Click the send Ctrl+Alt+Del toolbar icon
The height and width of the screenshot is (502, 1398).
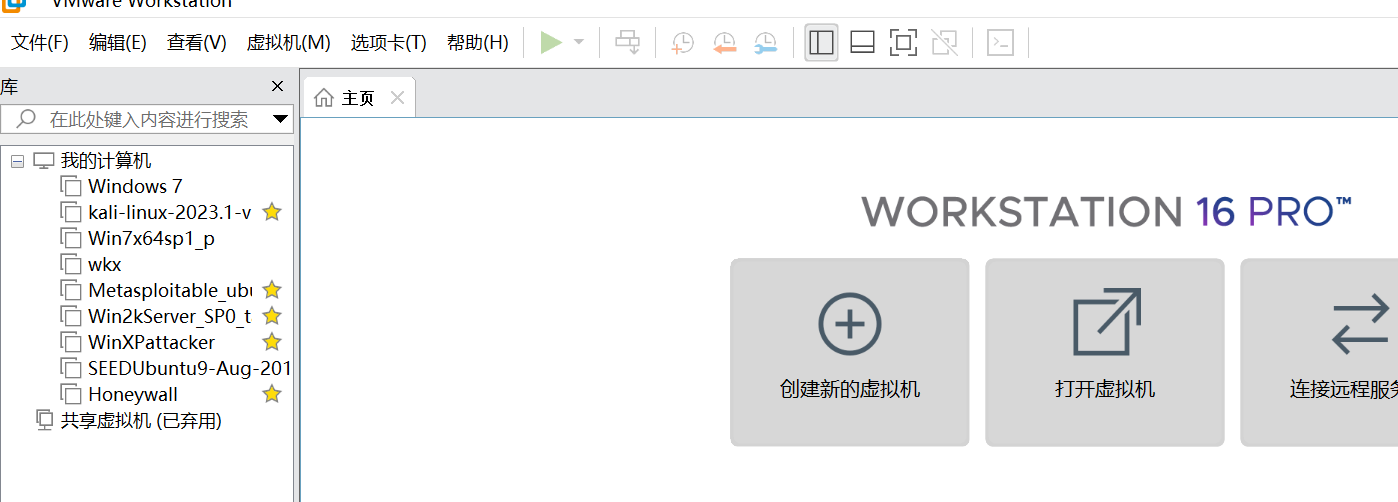pyautogui.click(x=627, y=43)
